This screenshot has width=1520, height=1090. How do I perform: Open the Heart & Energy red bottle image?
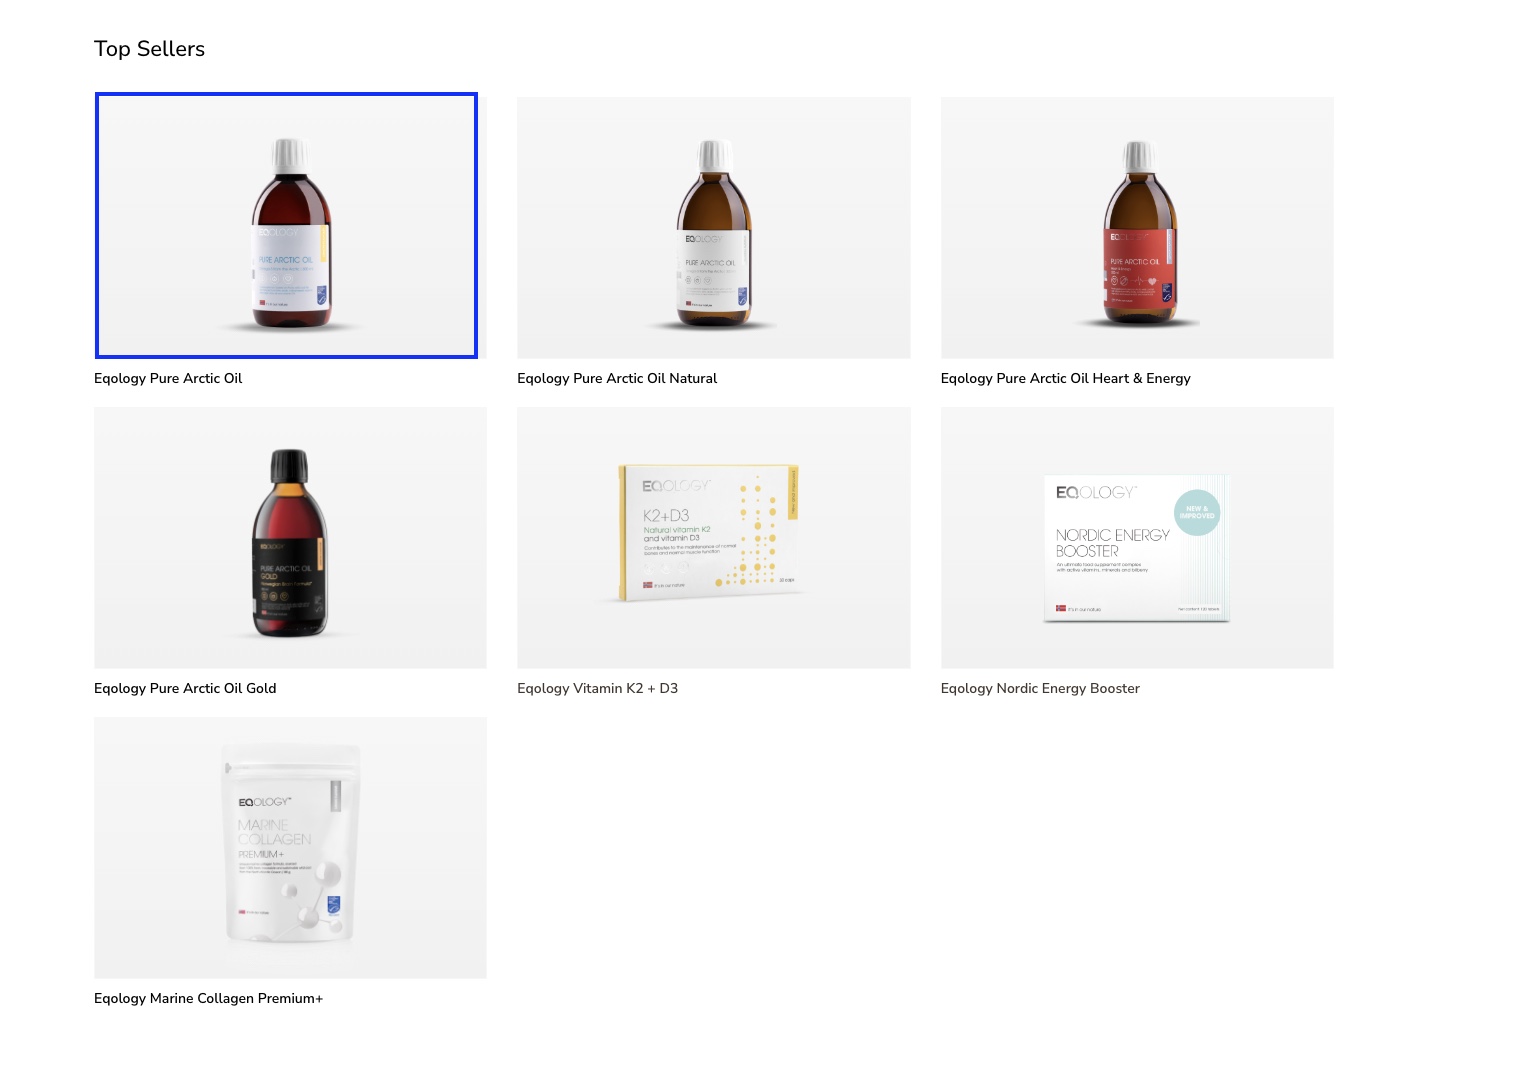[x=1137, y=228]
